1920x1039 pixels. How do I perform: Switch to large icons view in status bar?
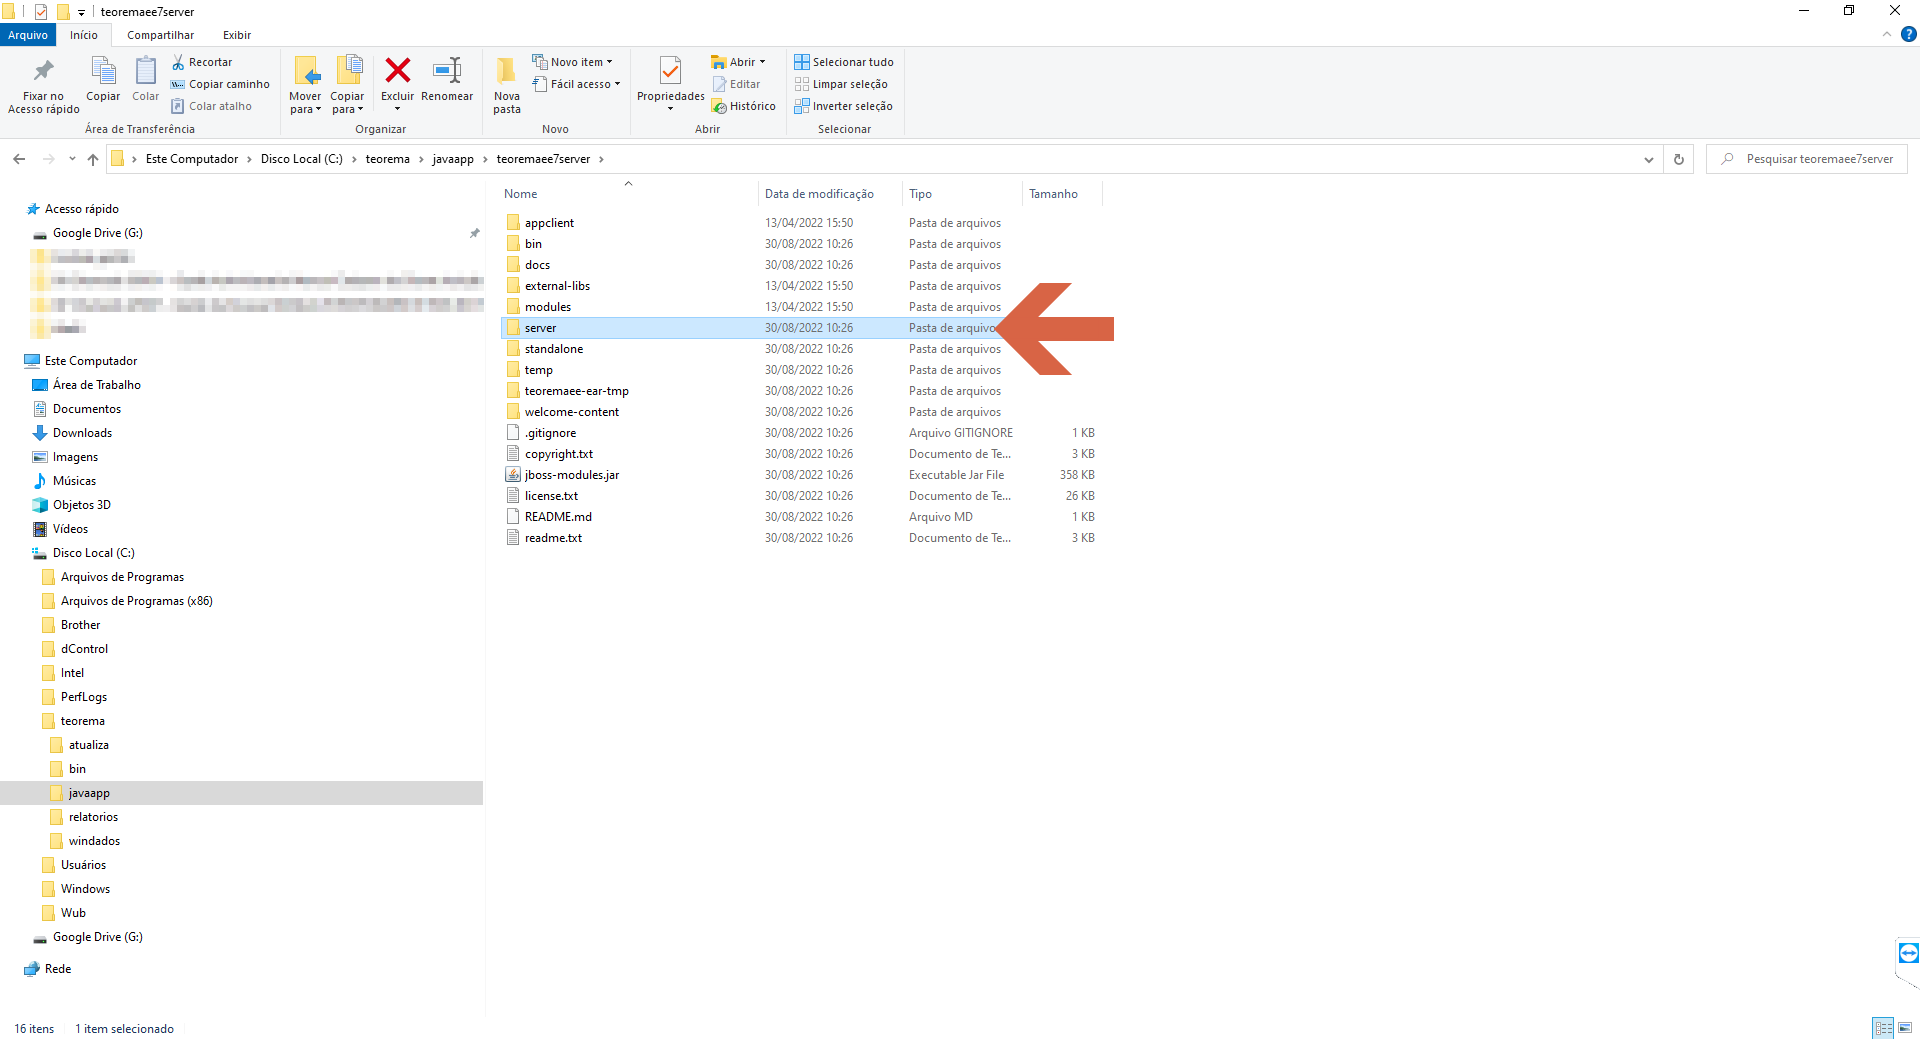click(1905, 1028)
